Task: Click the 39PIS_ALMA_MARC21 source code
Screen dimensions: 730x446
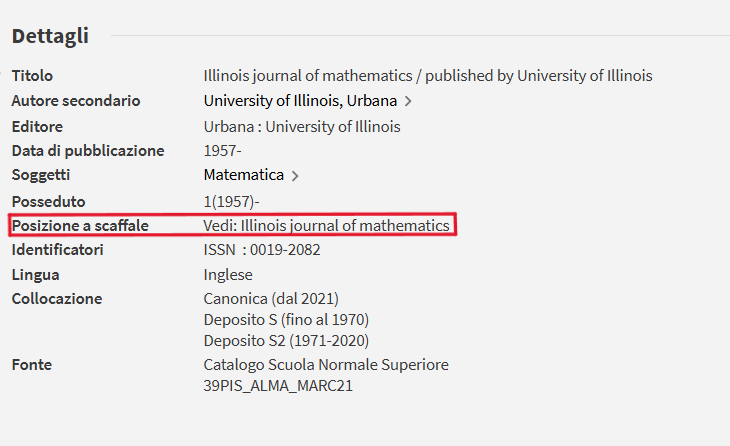Action: 278,385
